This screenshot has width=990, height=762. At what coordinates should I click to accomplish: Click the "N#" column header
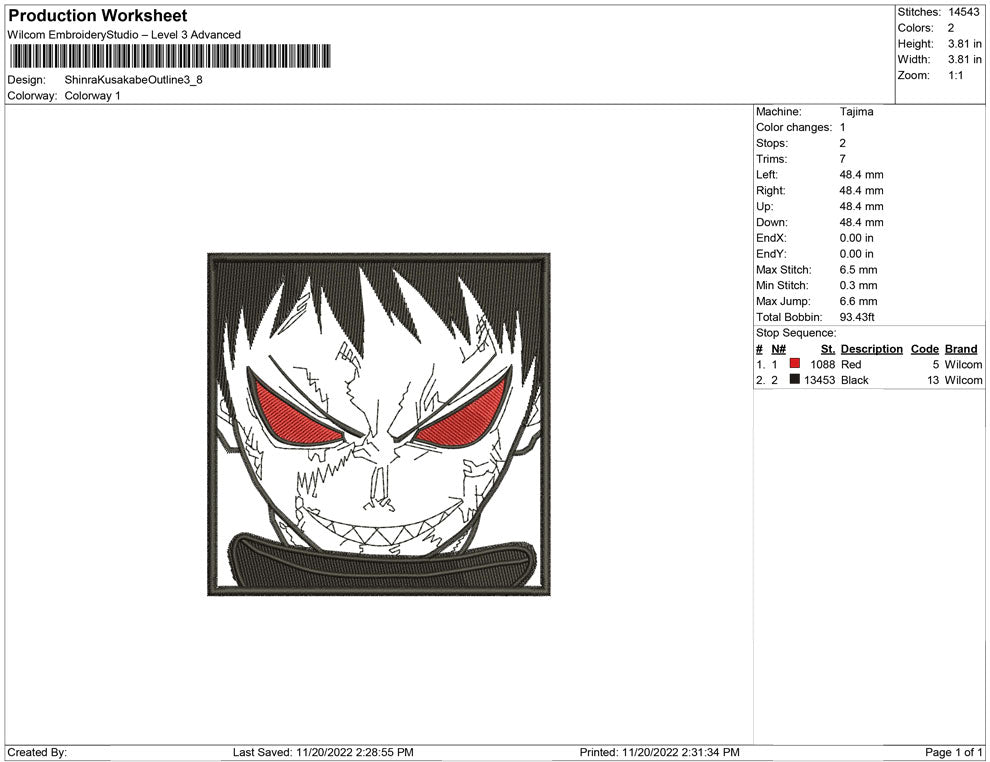tap(778, 349)
